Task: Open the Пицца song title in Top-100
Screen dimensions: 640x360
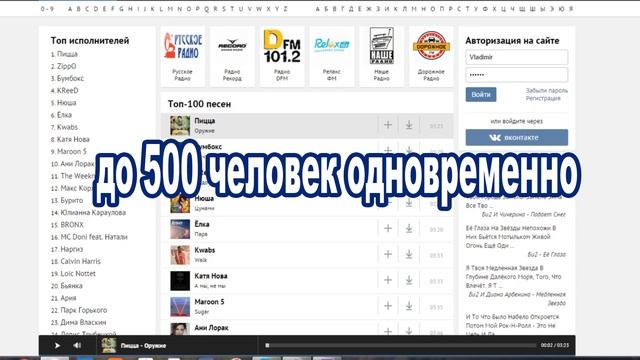Action: click(204, 121)
